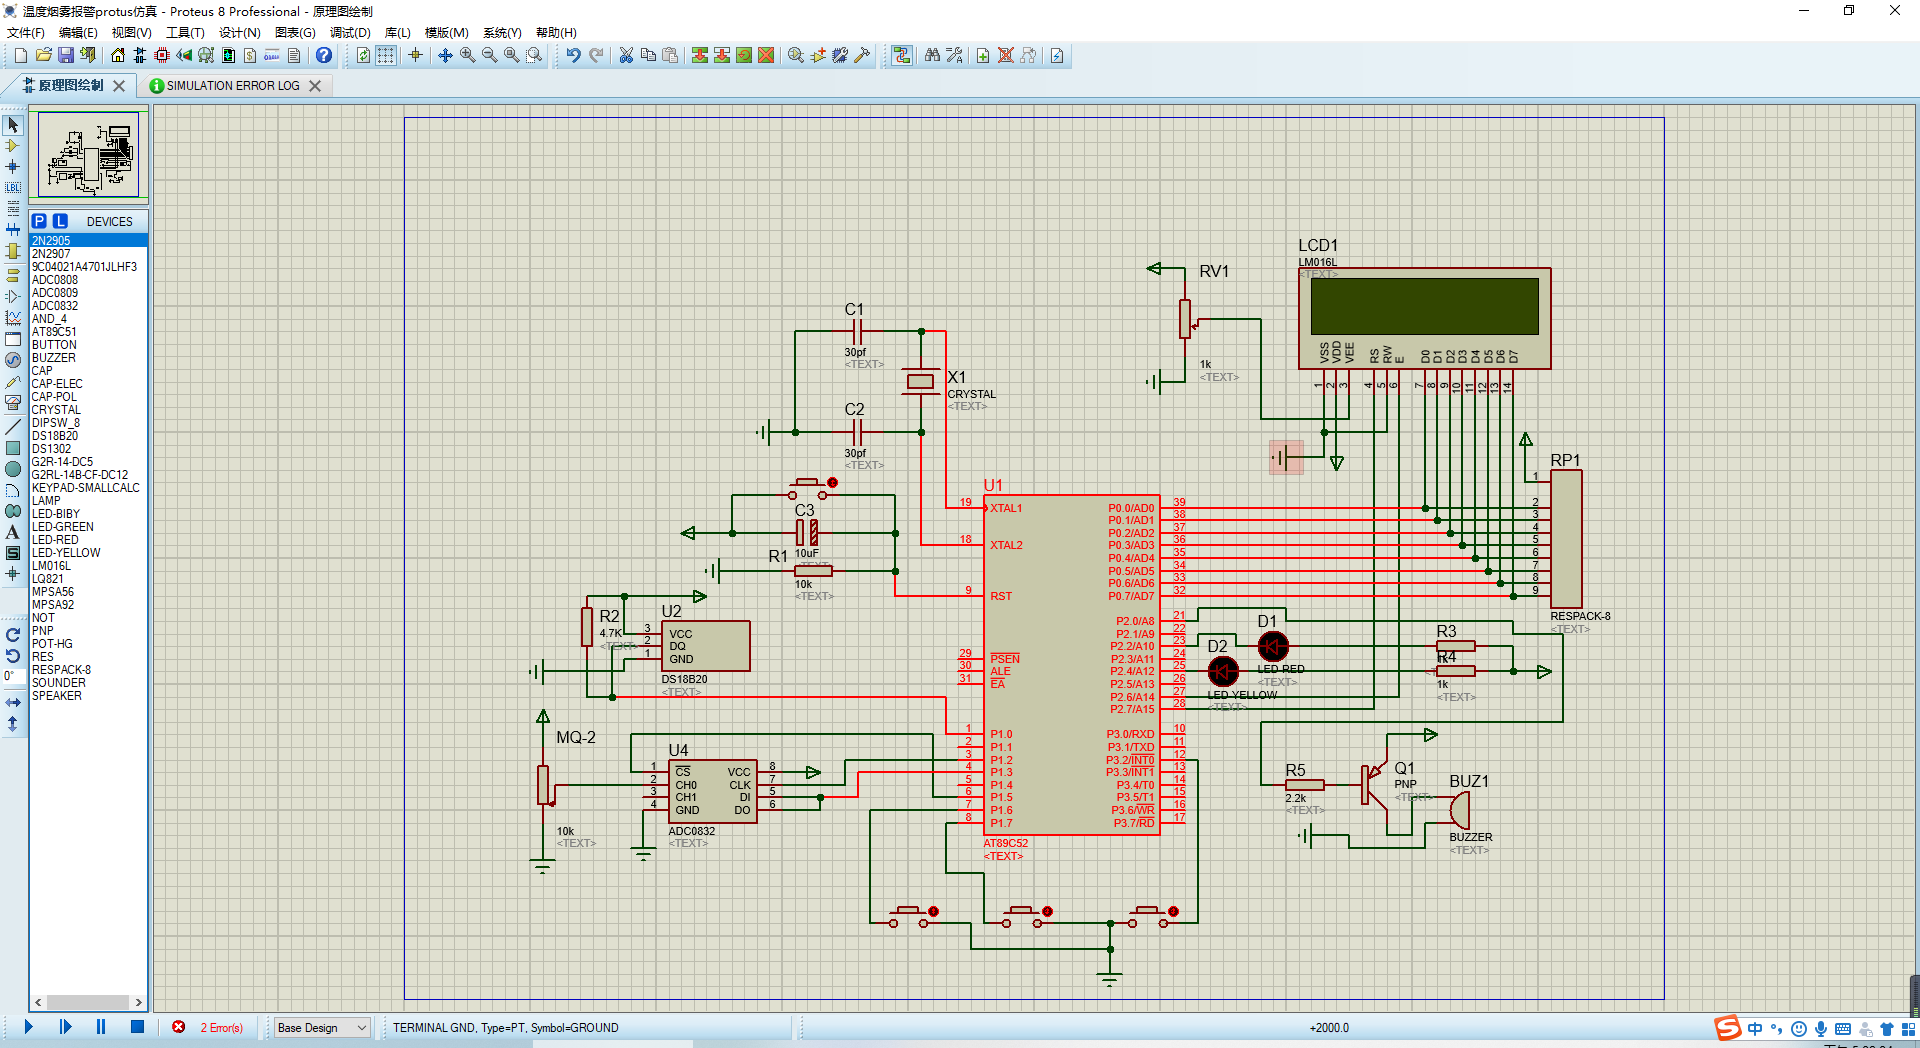Select Terminals mode tool
Image resolution: width=1920 pixels, height=1048 pixels.
click(x=13, y=275)
